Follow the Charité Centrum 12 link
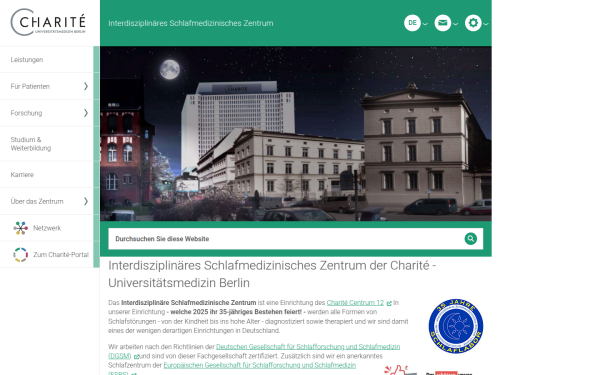Viewport: 600px width, 375px height. pos(355,303)
